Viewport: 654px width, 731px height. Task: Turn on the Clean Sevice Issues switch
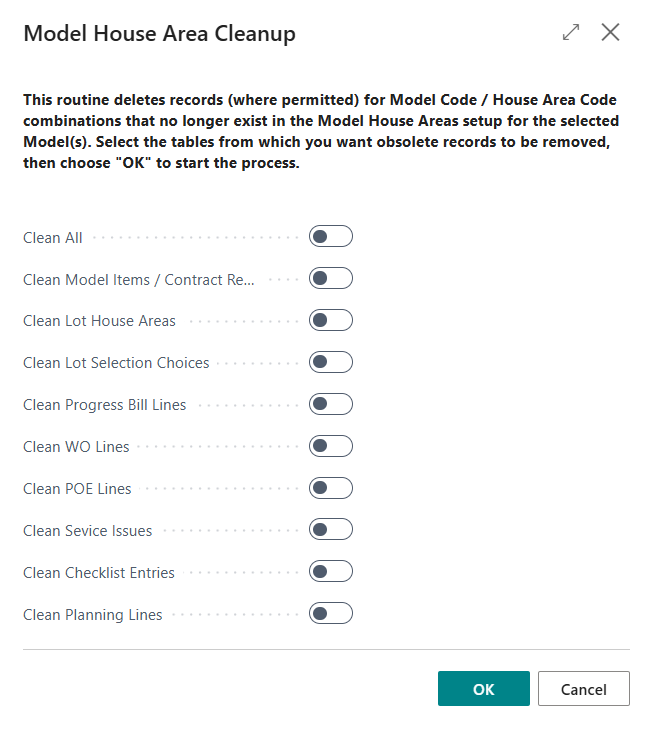(330, 529)
